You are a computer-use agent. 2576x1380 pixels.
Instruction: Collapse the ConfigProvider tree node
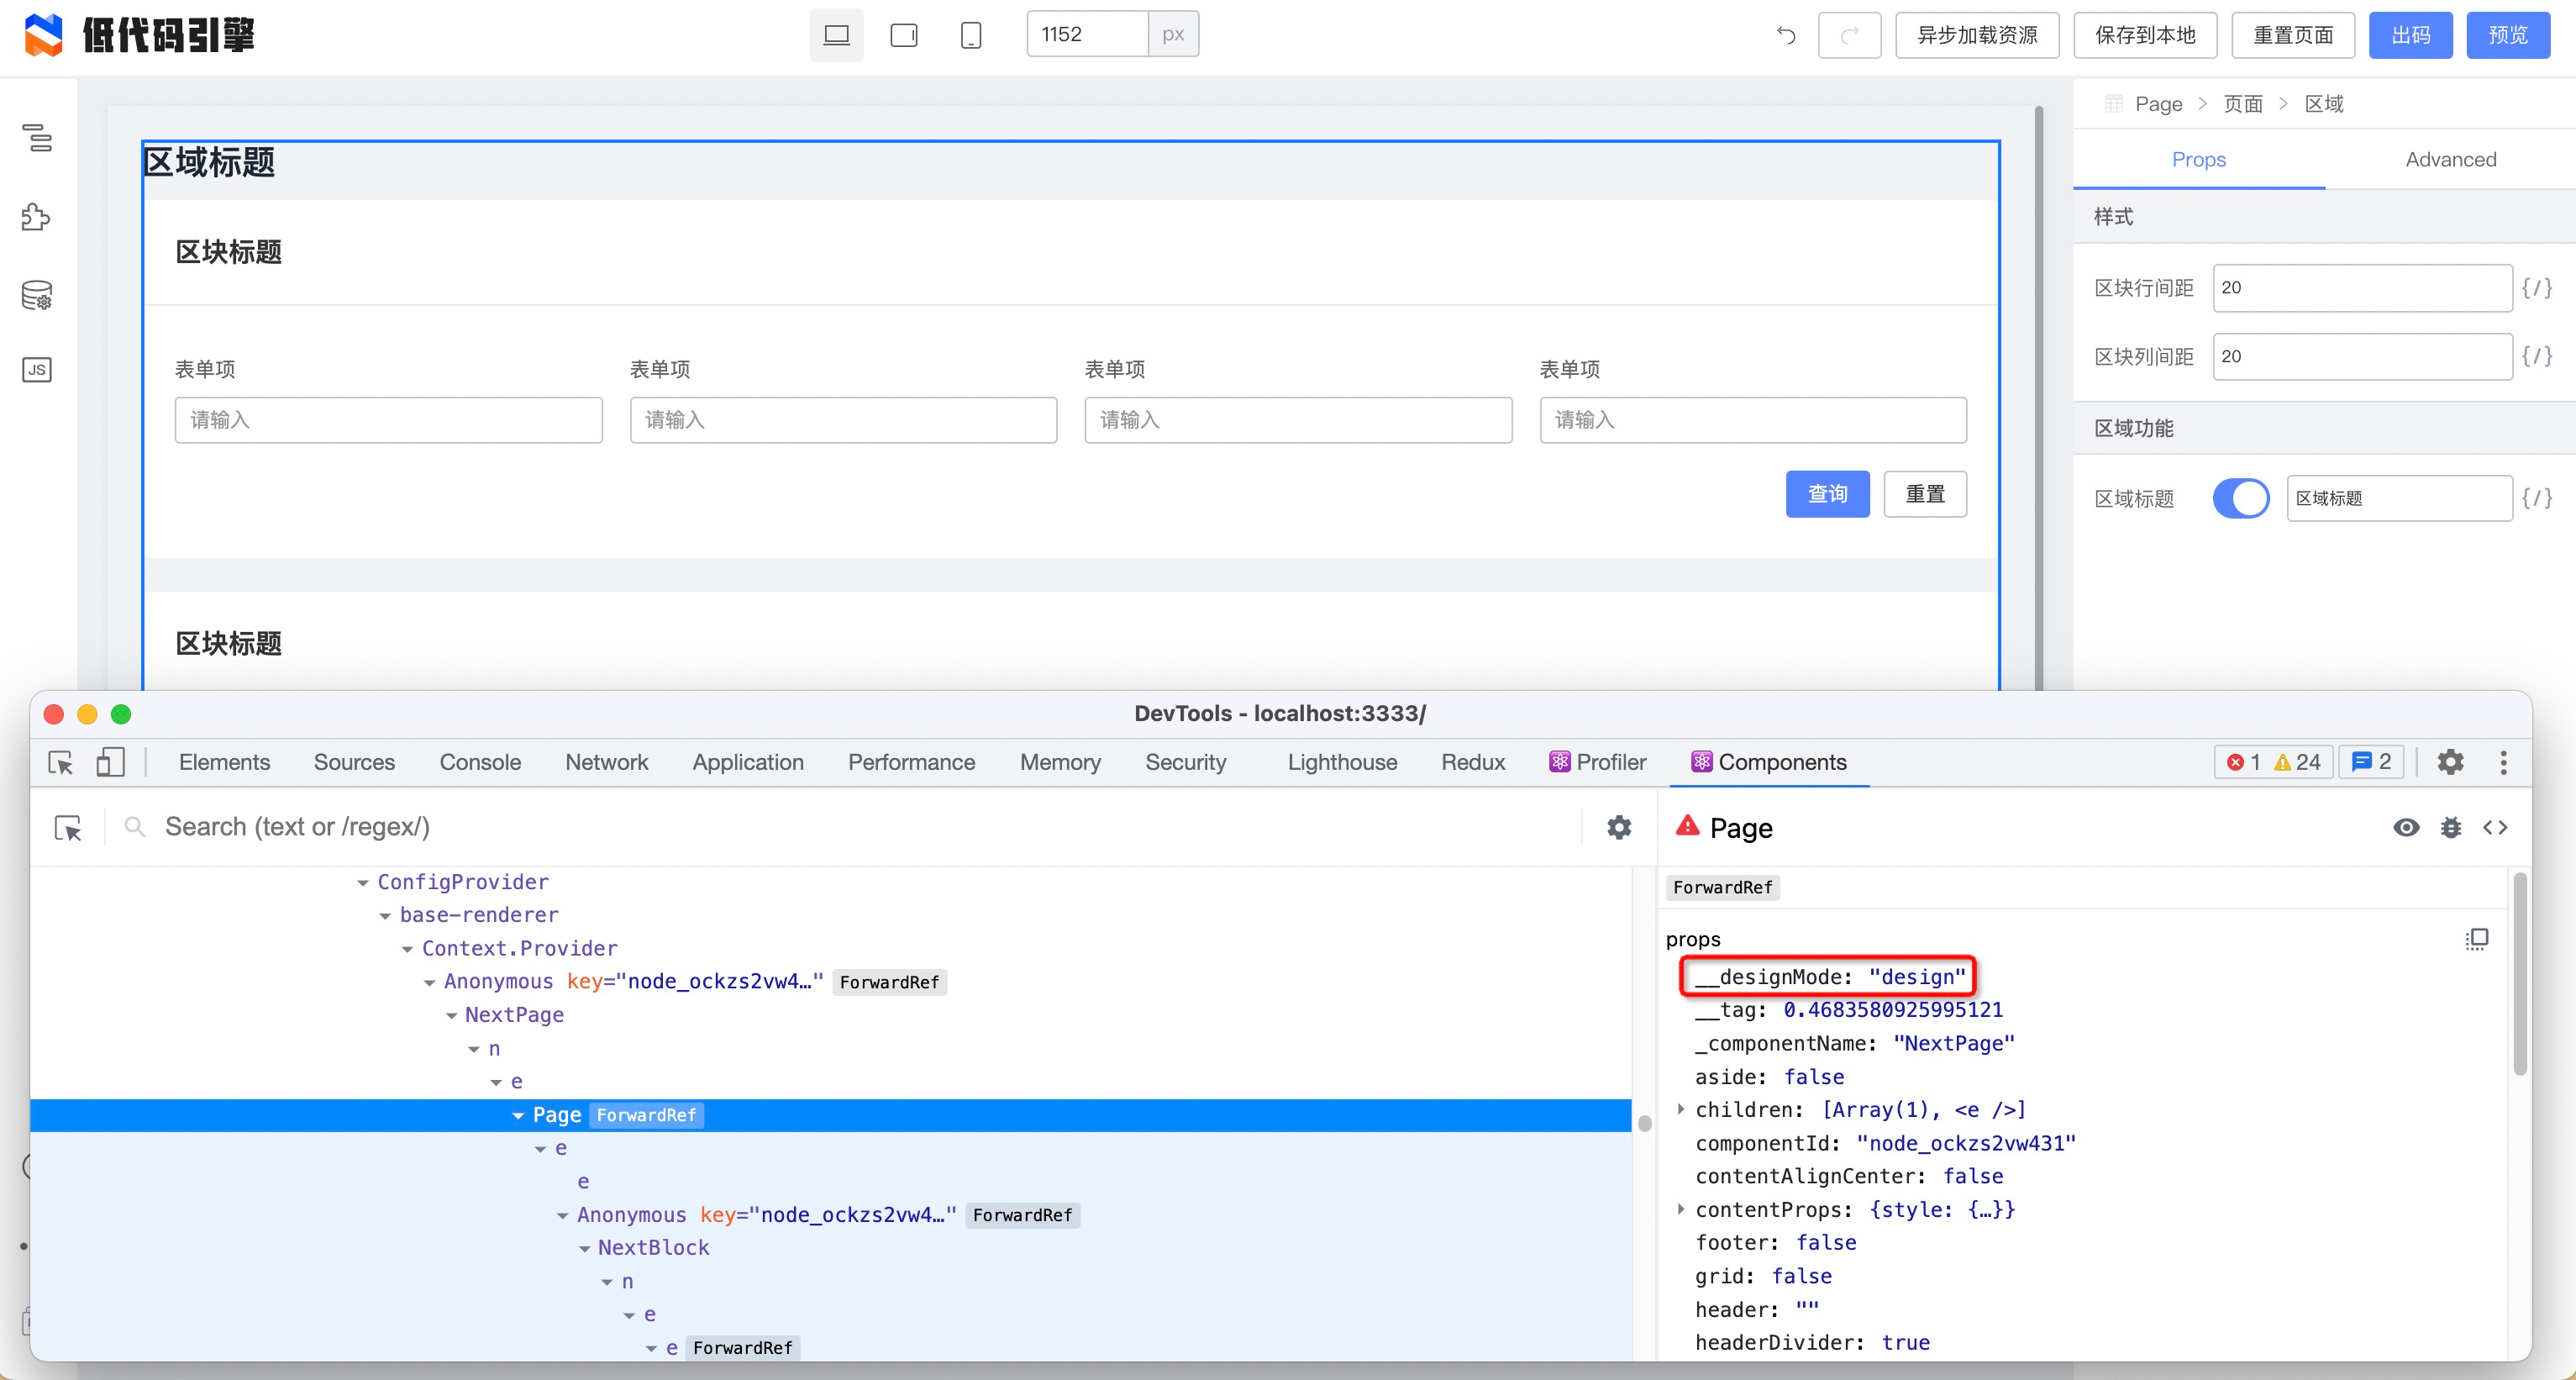click(x=363, y=883)
